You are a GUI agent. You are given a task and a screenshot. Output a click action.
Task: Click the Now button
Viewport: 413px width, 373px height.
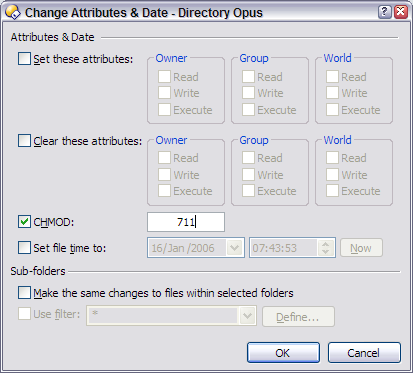click(361, 248)
